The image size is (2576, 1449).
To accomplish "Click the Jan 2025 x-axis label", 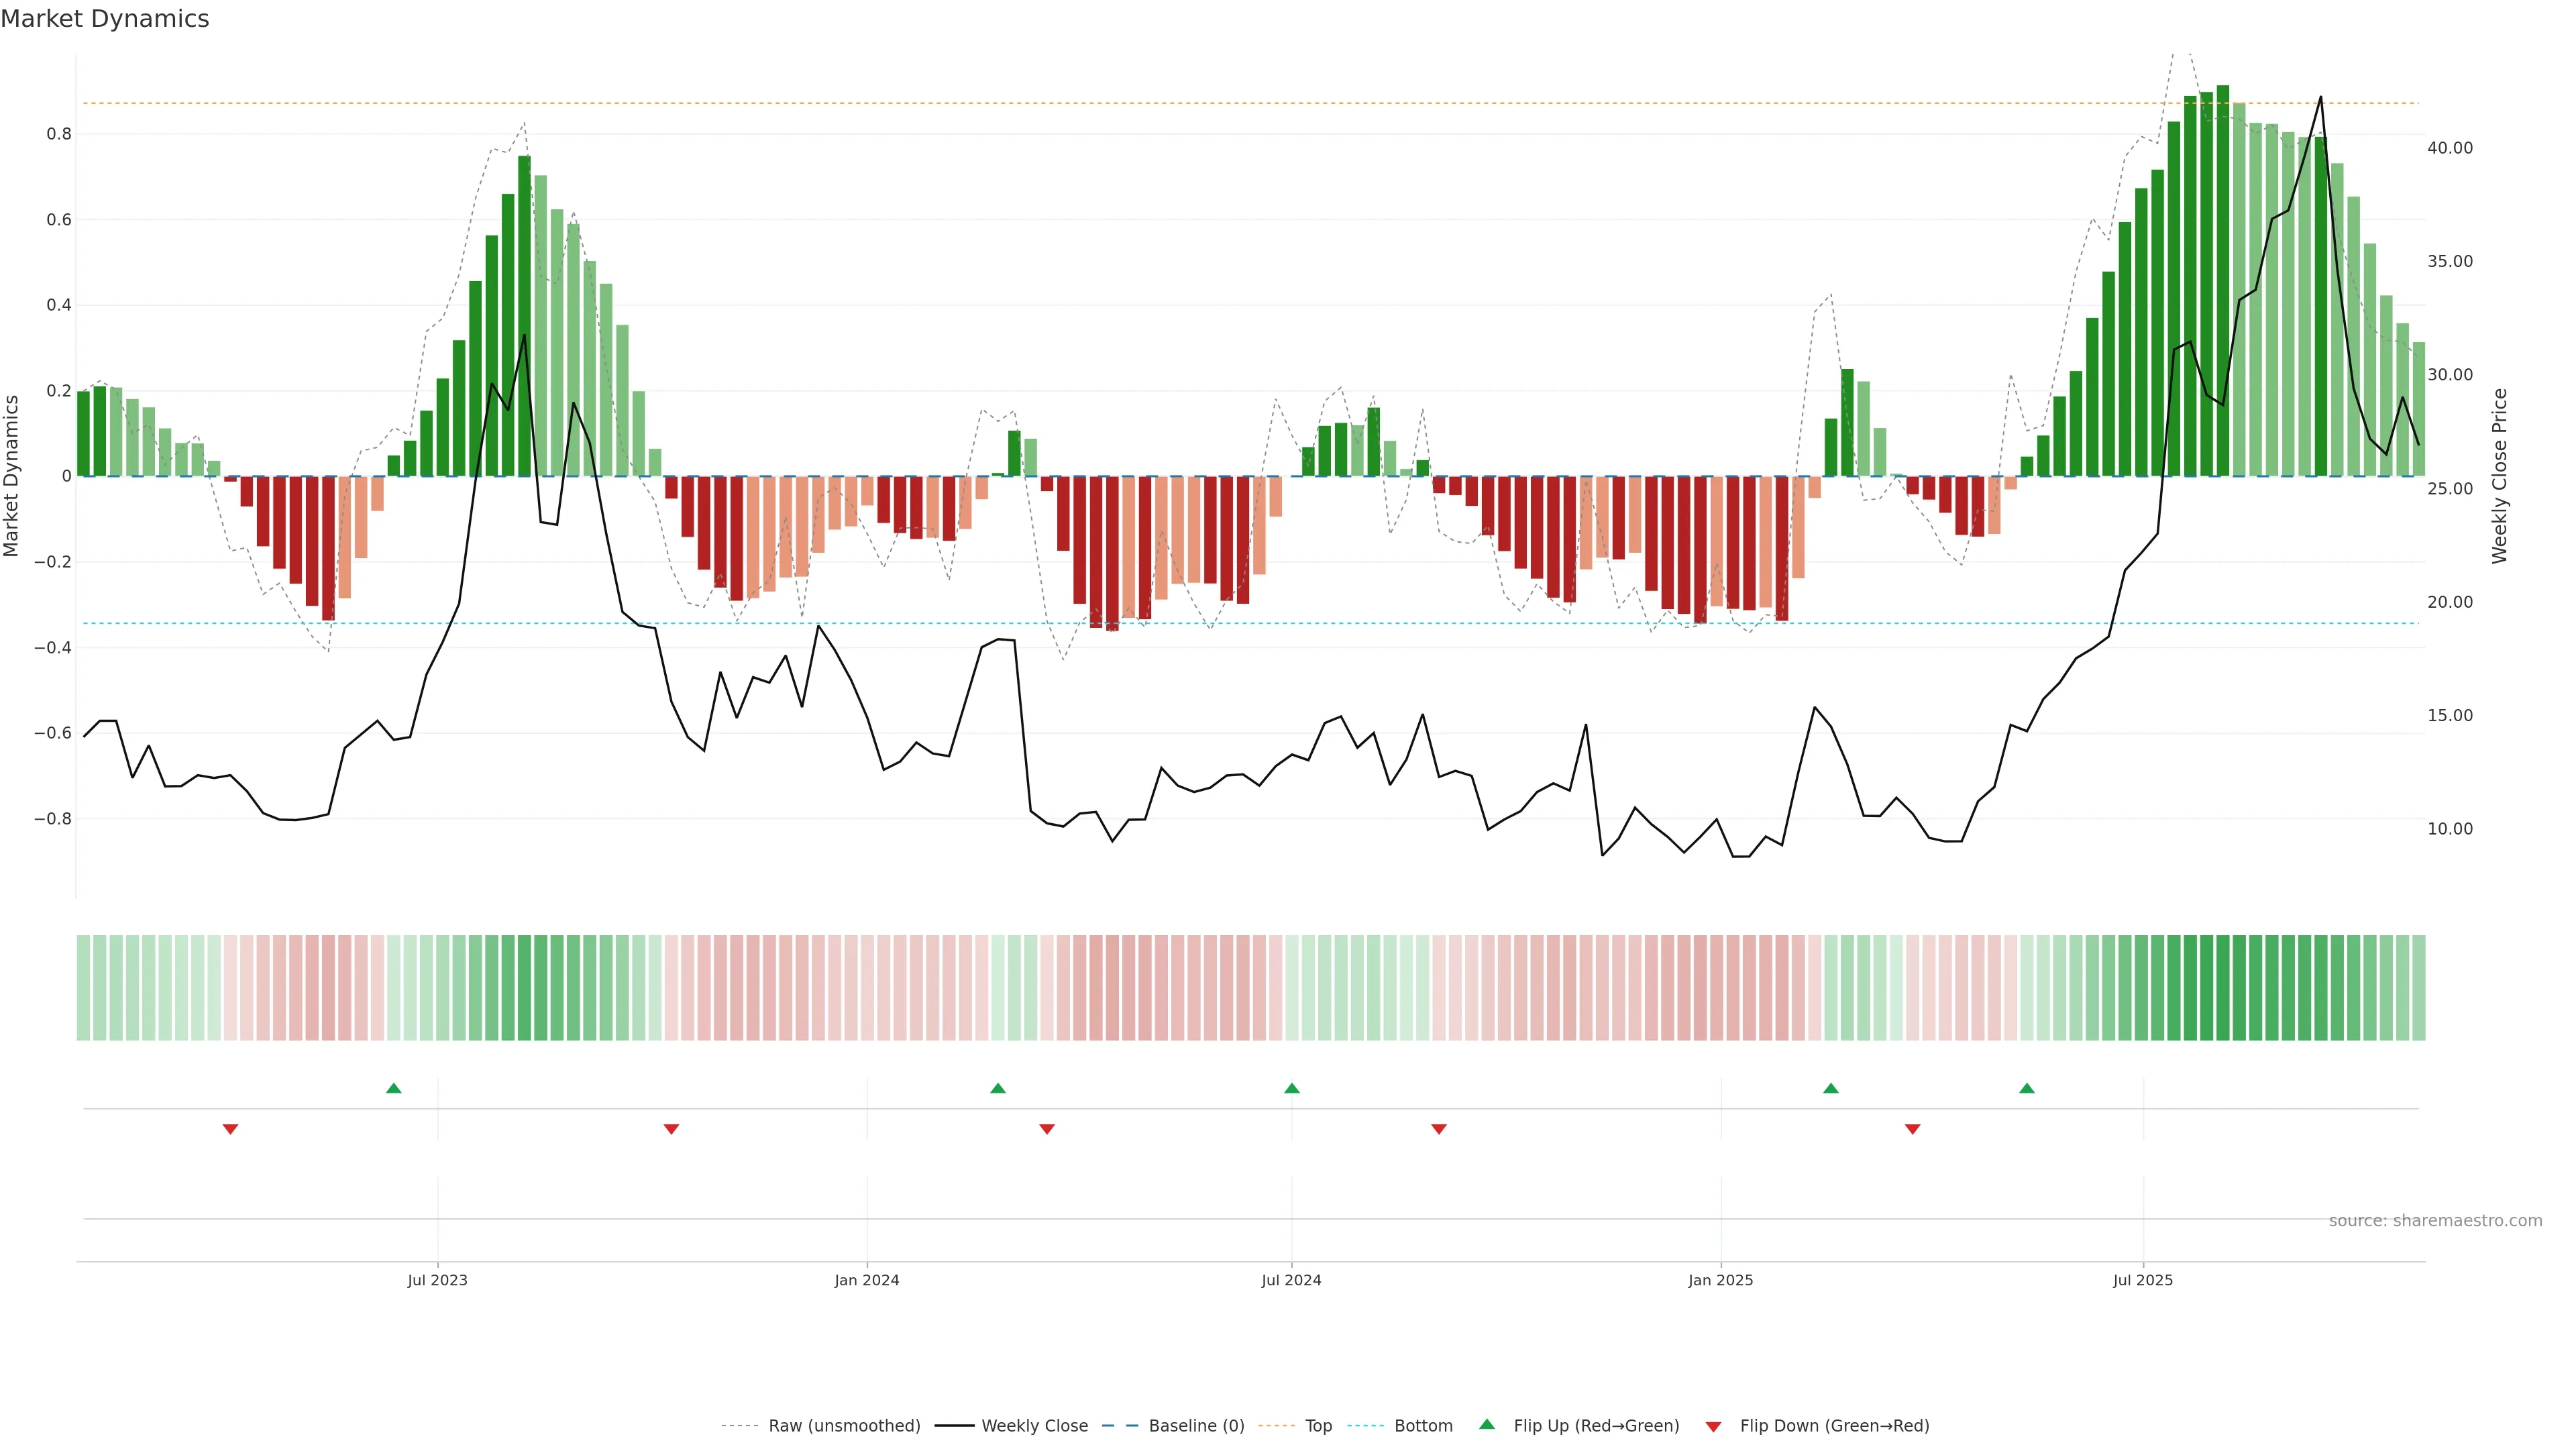I will click(x=1720, y=1280).
